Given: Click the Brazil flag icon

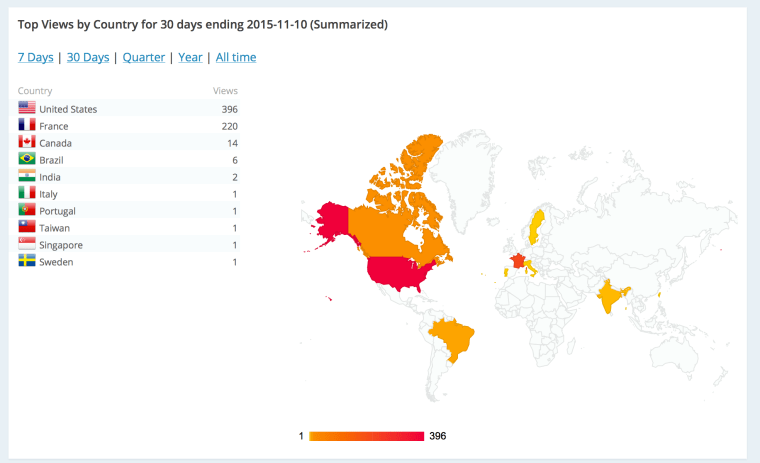Looking at the screenshot, I should [27, 159].
